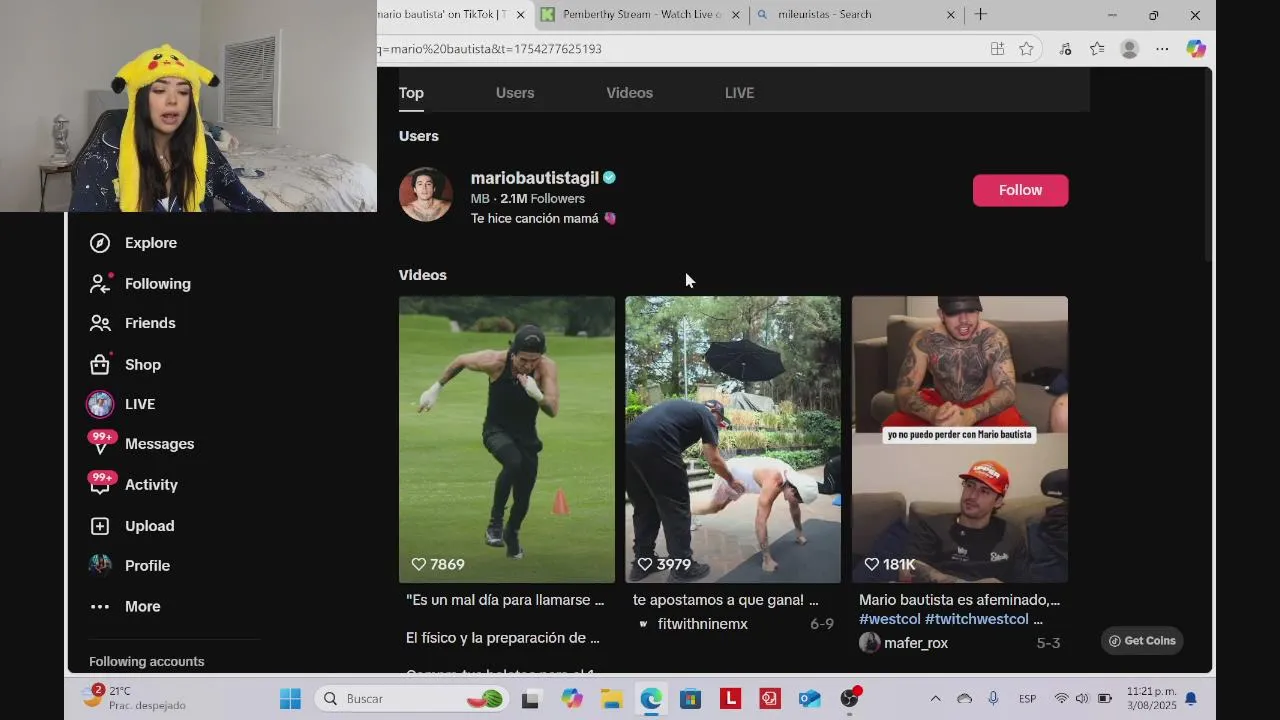Image resolution: width=1280 pixels, height=720 pixels.
Task: Click the Get Coins button
Action: click(1142, 641)
